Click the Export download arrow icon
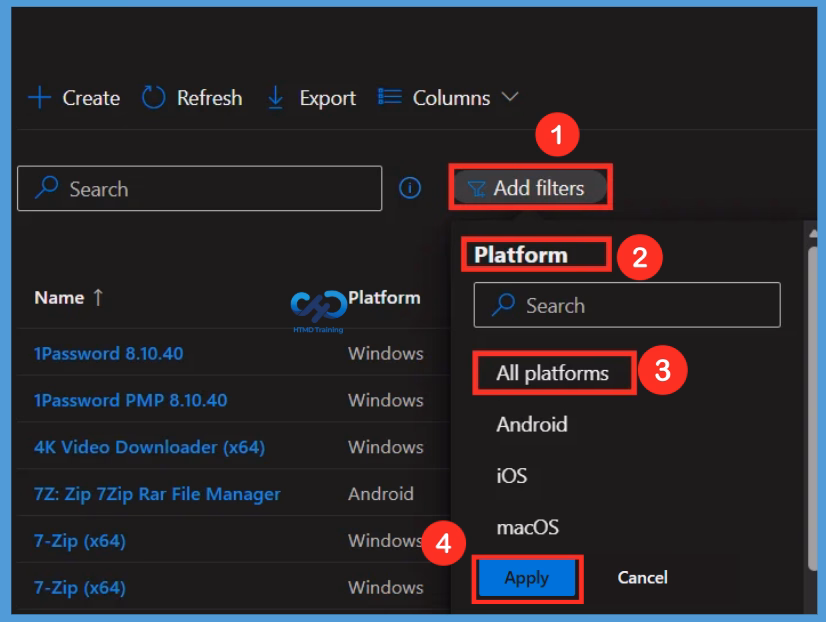This screenshot has width=826, height=622. 276,98
